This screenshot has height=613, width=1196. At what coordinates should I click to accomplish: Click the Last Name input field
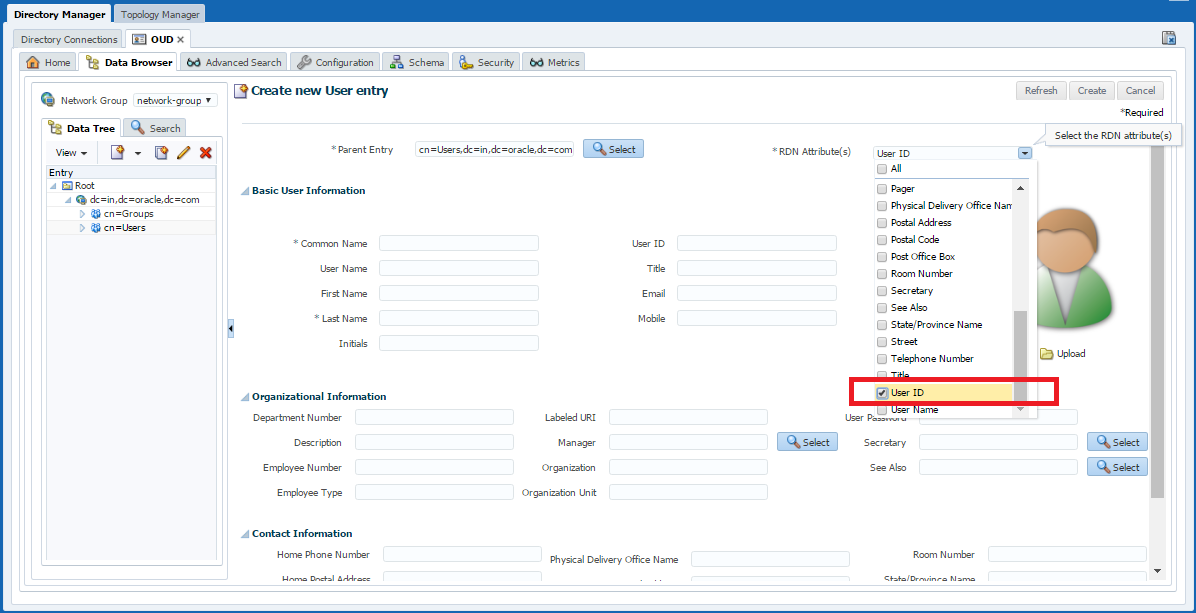pyautogui.click(x=459, y=319)
